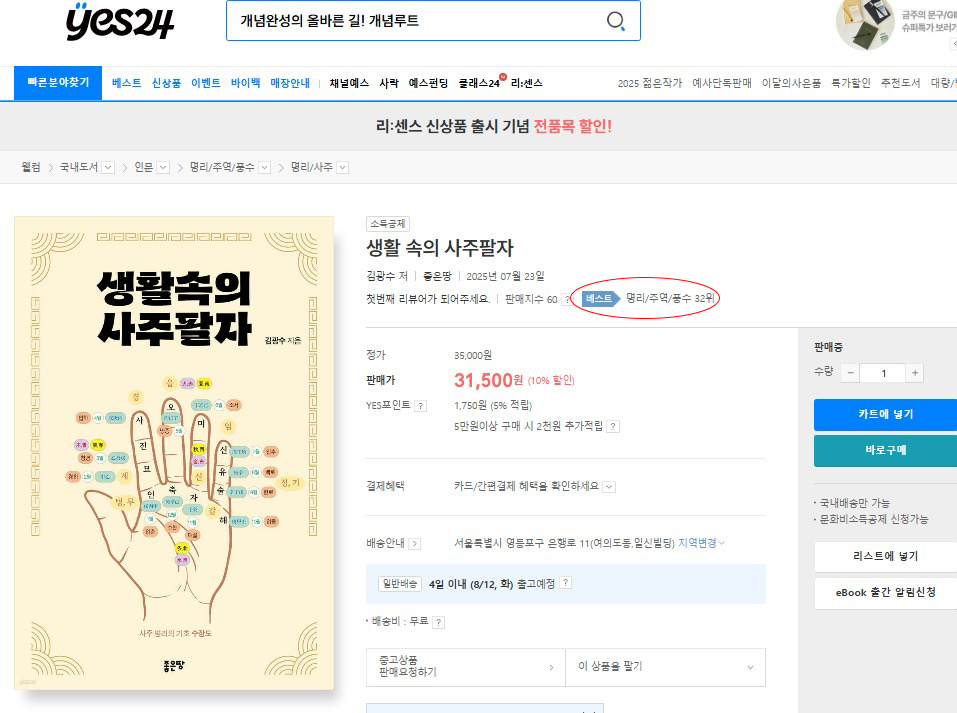Screen dimensions: 957x713
Task: Click eBook 출간 알림신청 button
Action: pyautogui.click(x=886, y=592)
